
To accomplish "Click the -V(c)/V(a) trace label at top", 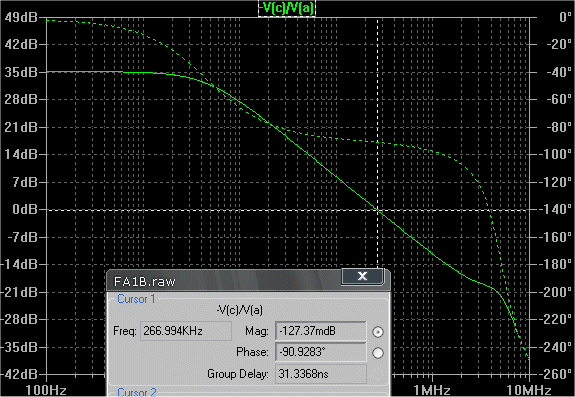I will tap(286, 8).
